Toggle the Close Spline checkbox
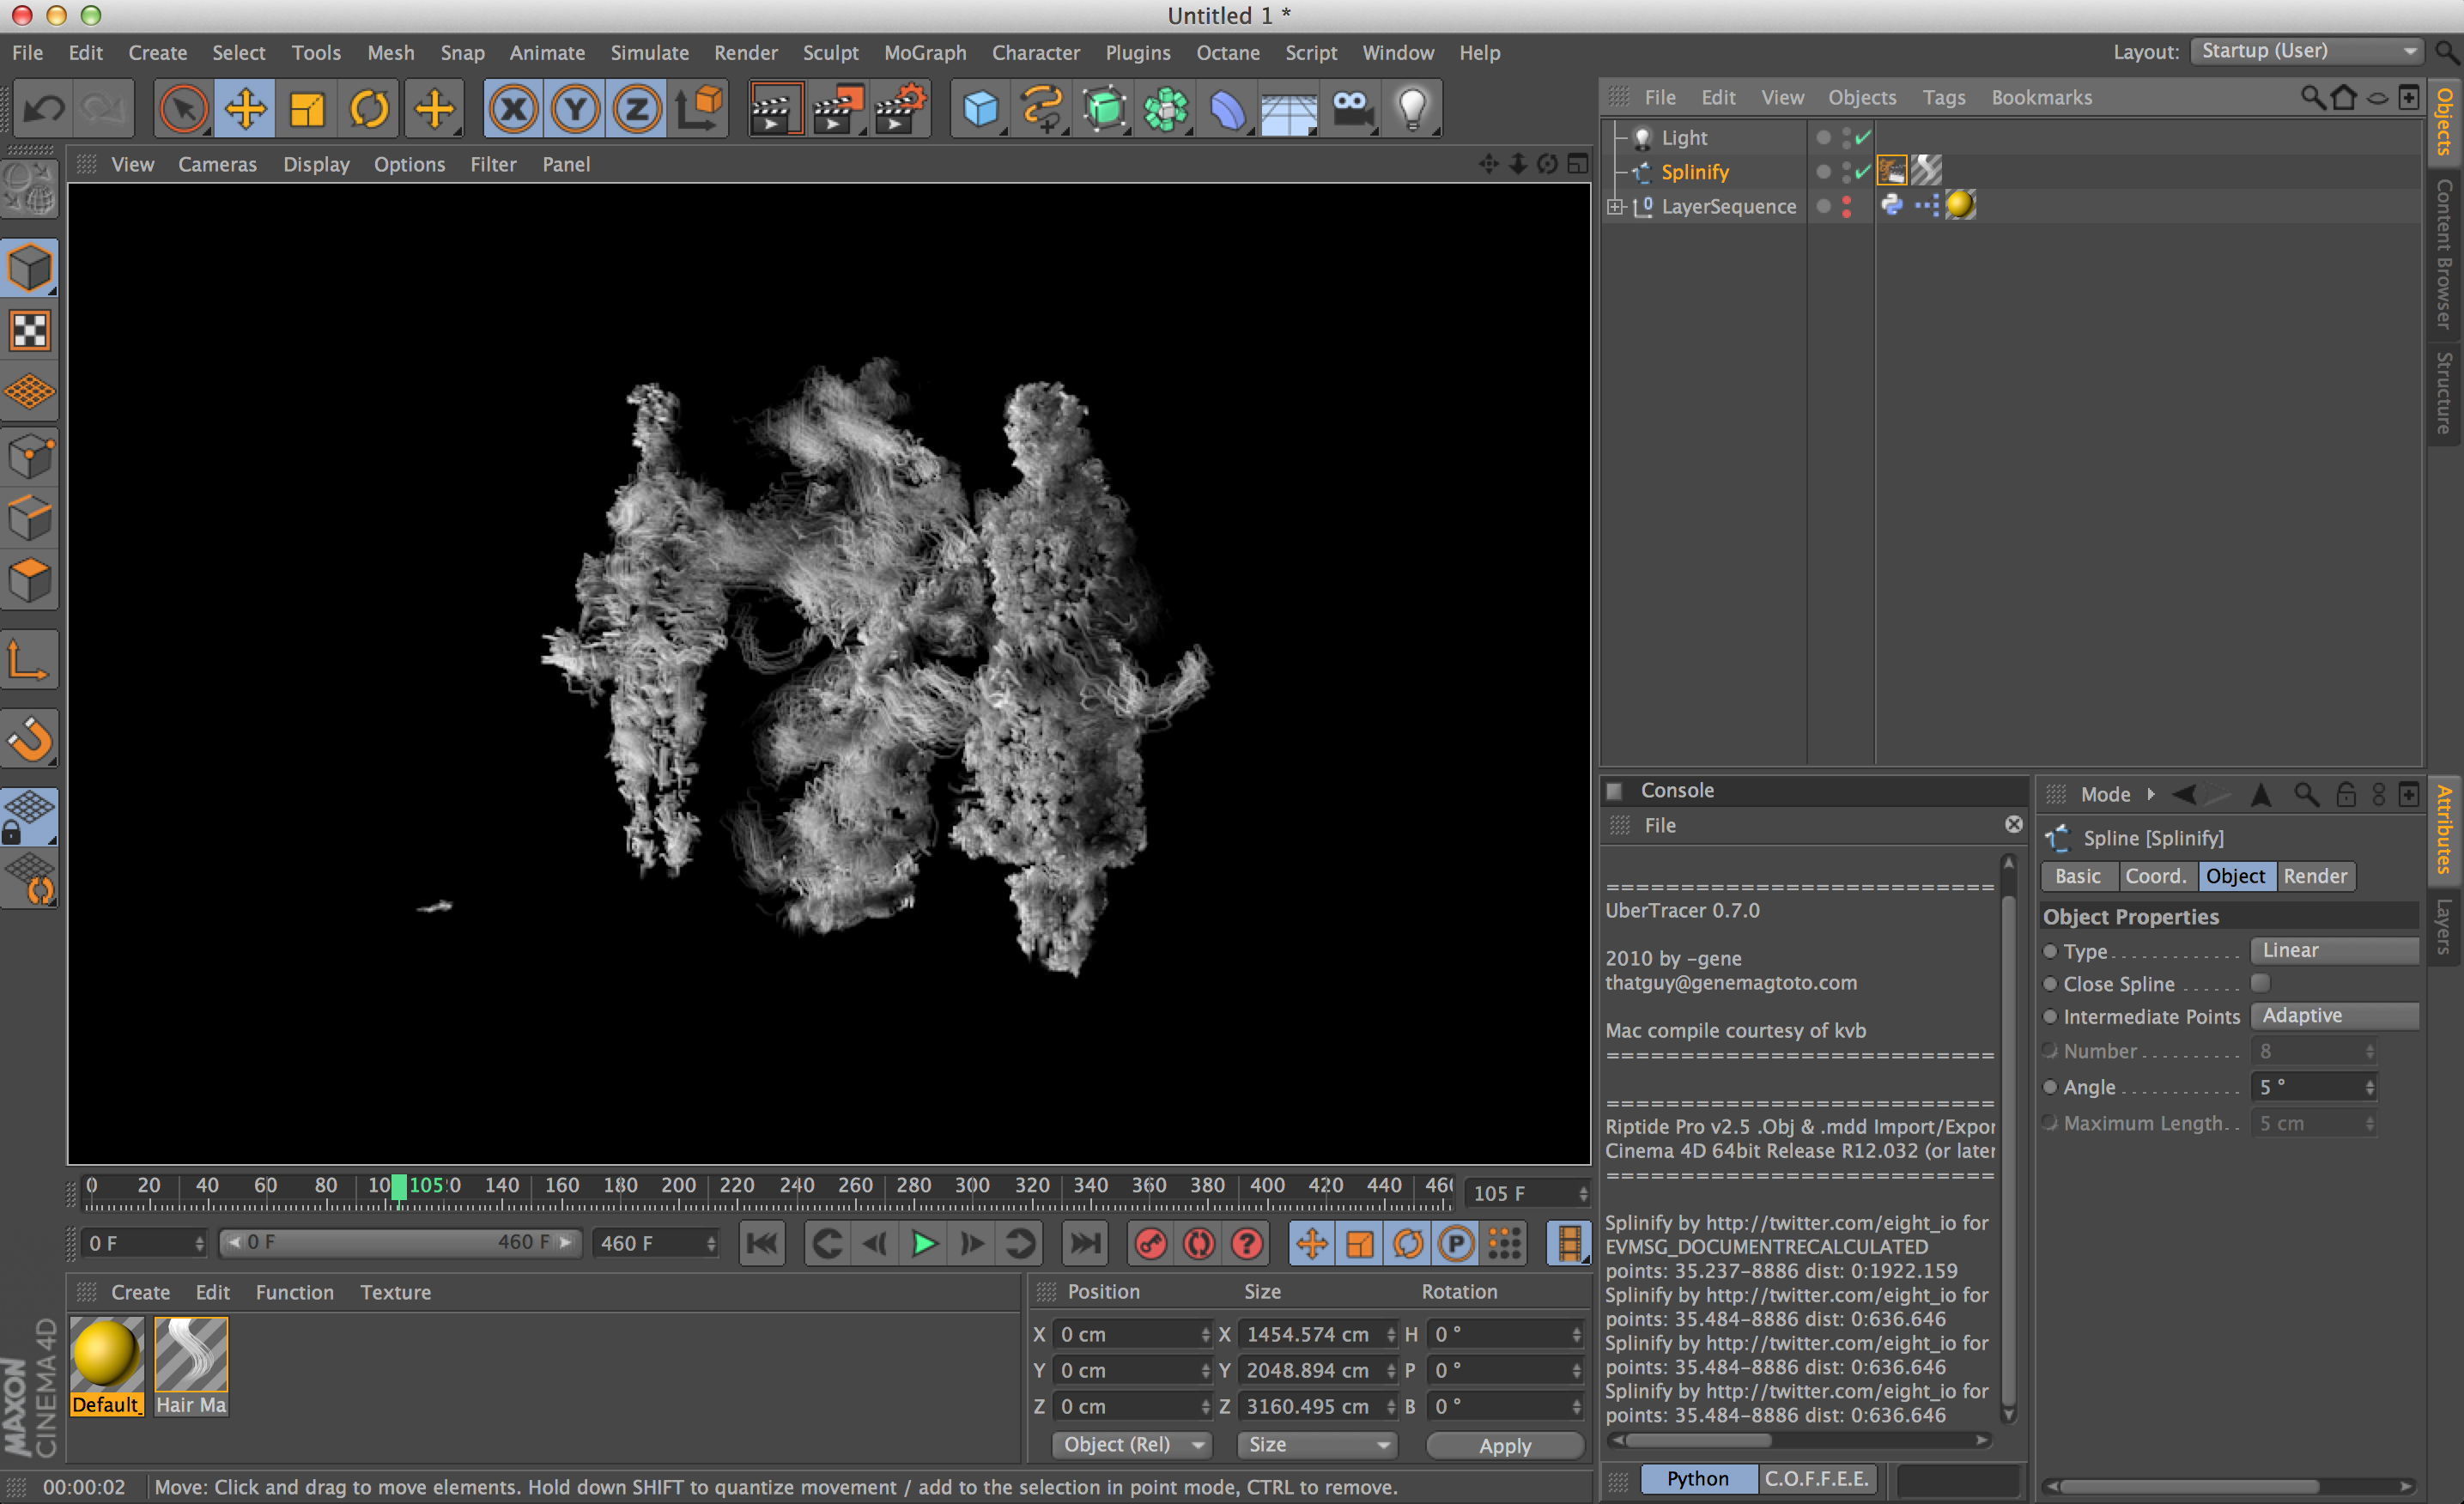Image resolution: width=2464 pixels, height=1504 pixels. 2260,983
